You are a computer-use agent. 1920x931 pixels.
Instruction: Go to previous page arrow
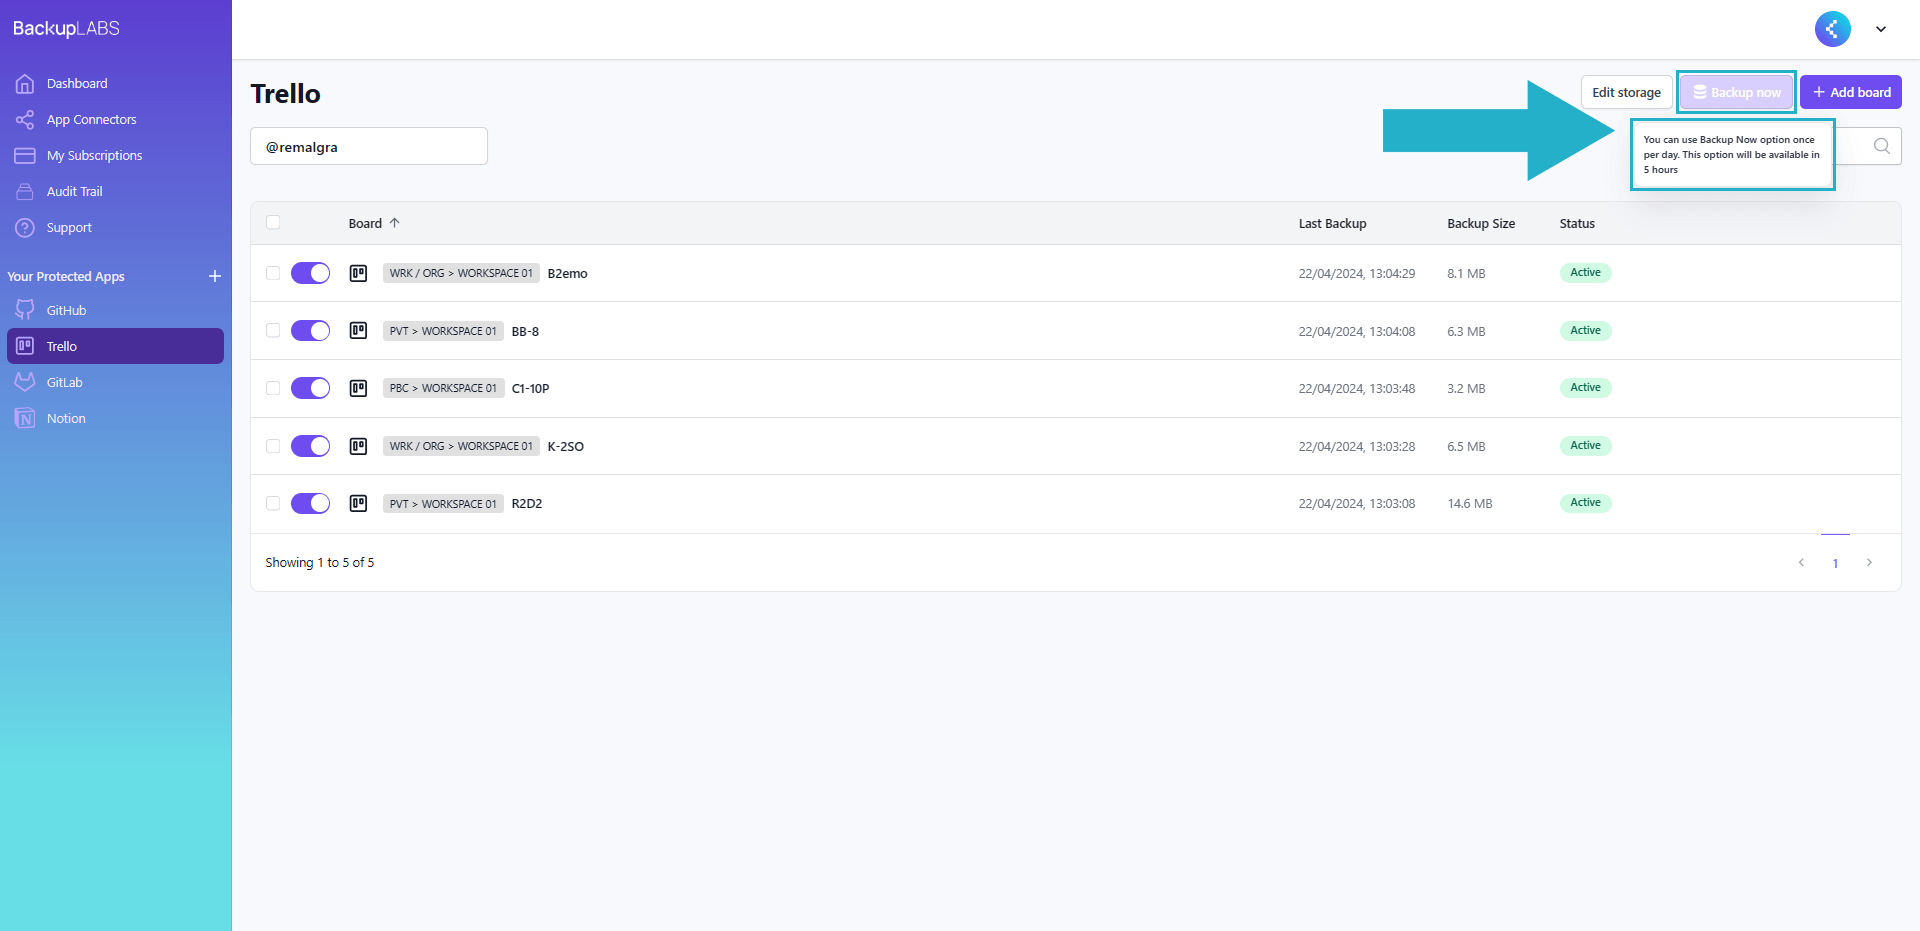[x=1801, y=563]
